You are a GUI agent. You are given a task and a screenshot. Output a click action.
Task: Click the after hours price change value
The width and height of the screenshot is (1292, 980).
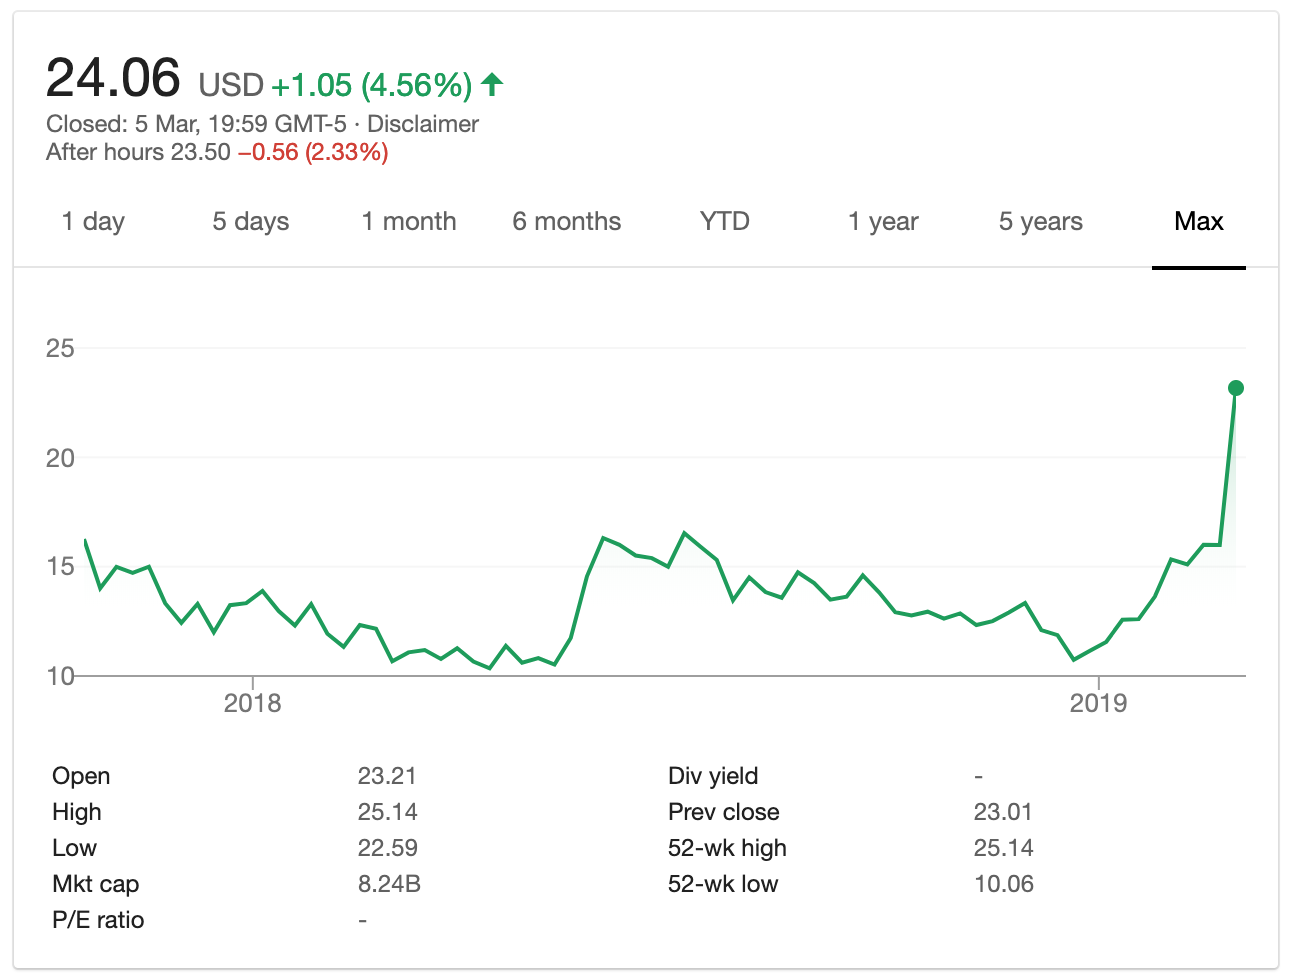(x=313, y=152)
